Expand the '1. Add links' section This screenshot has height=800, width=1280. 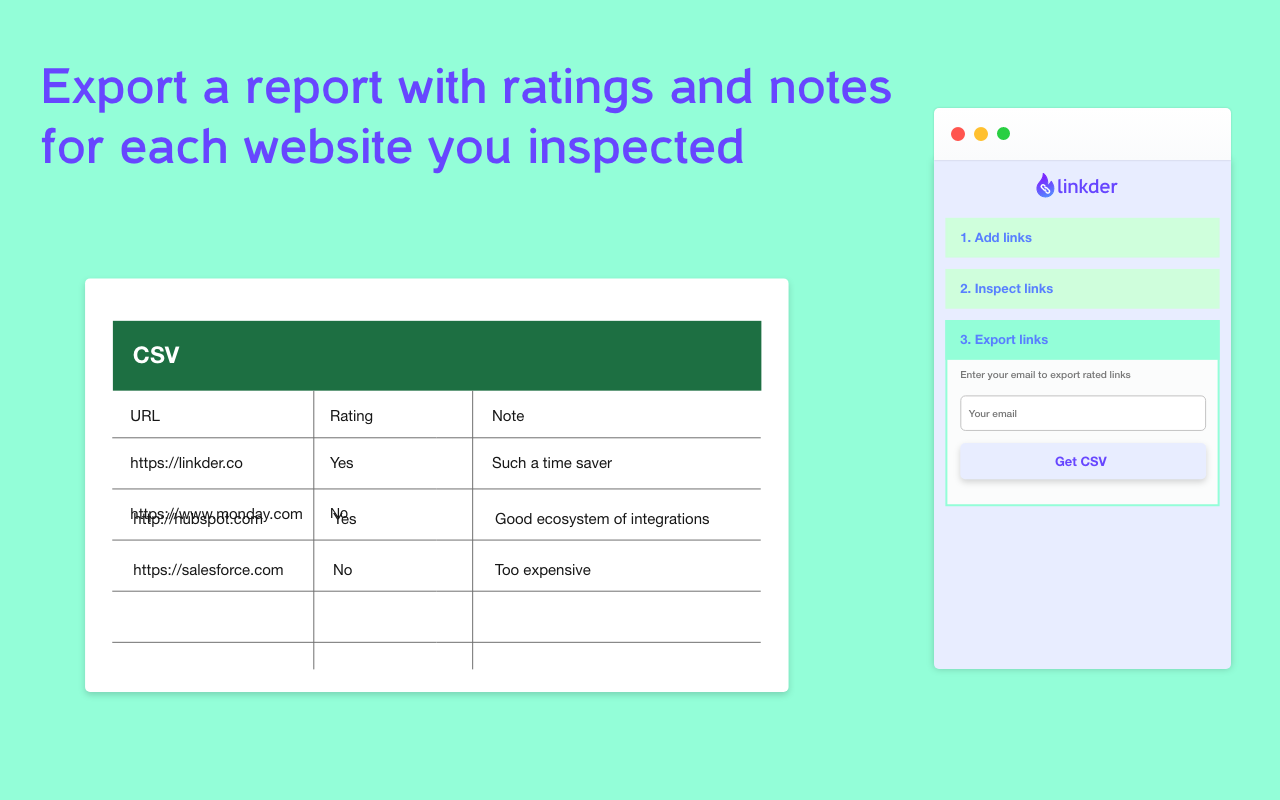pos(1082,238)
